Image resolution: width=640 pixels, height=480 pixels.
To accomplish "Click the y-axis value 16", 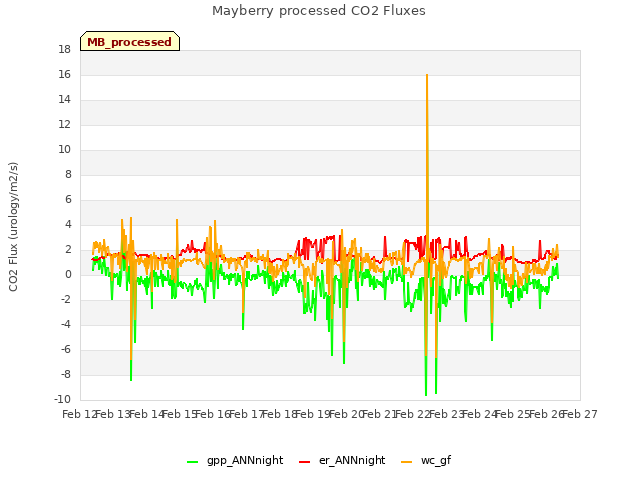I will 64,75.
